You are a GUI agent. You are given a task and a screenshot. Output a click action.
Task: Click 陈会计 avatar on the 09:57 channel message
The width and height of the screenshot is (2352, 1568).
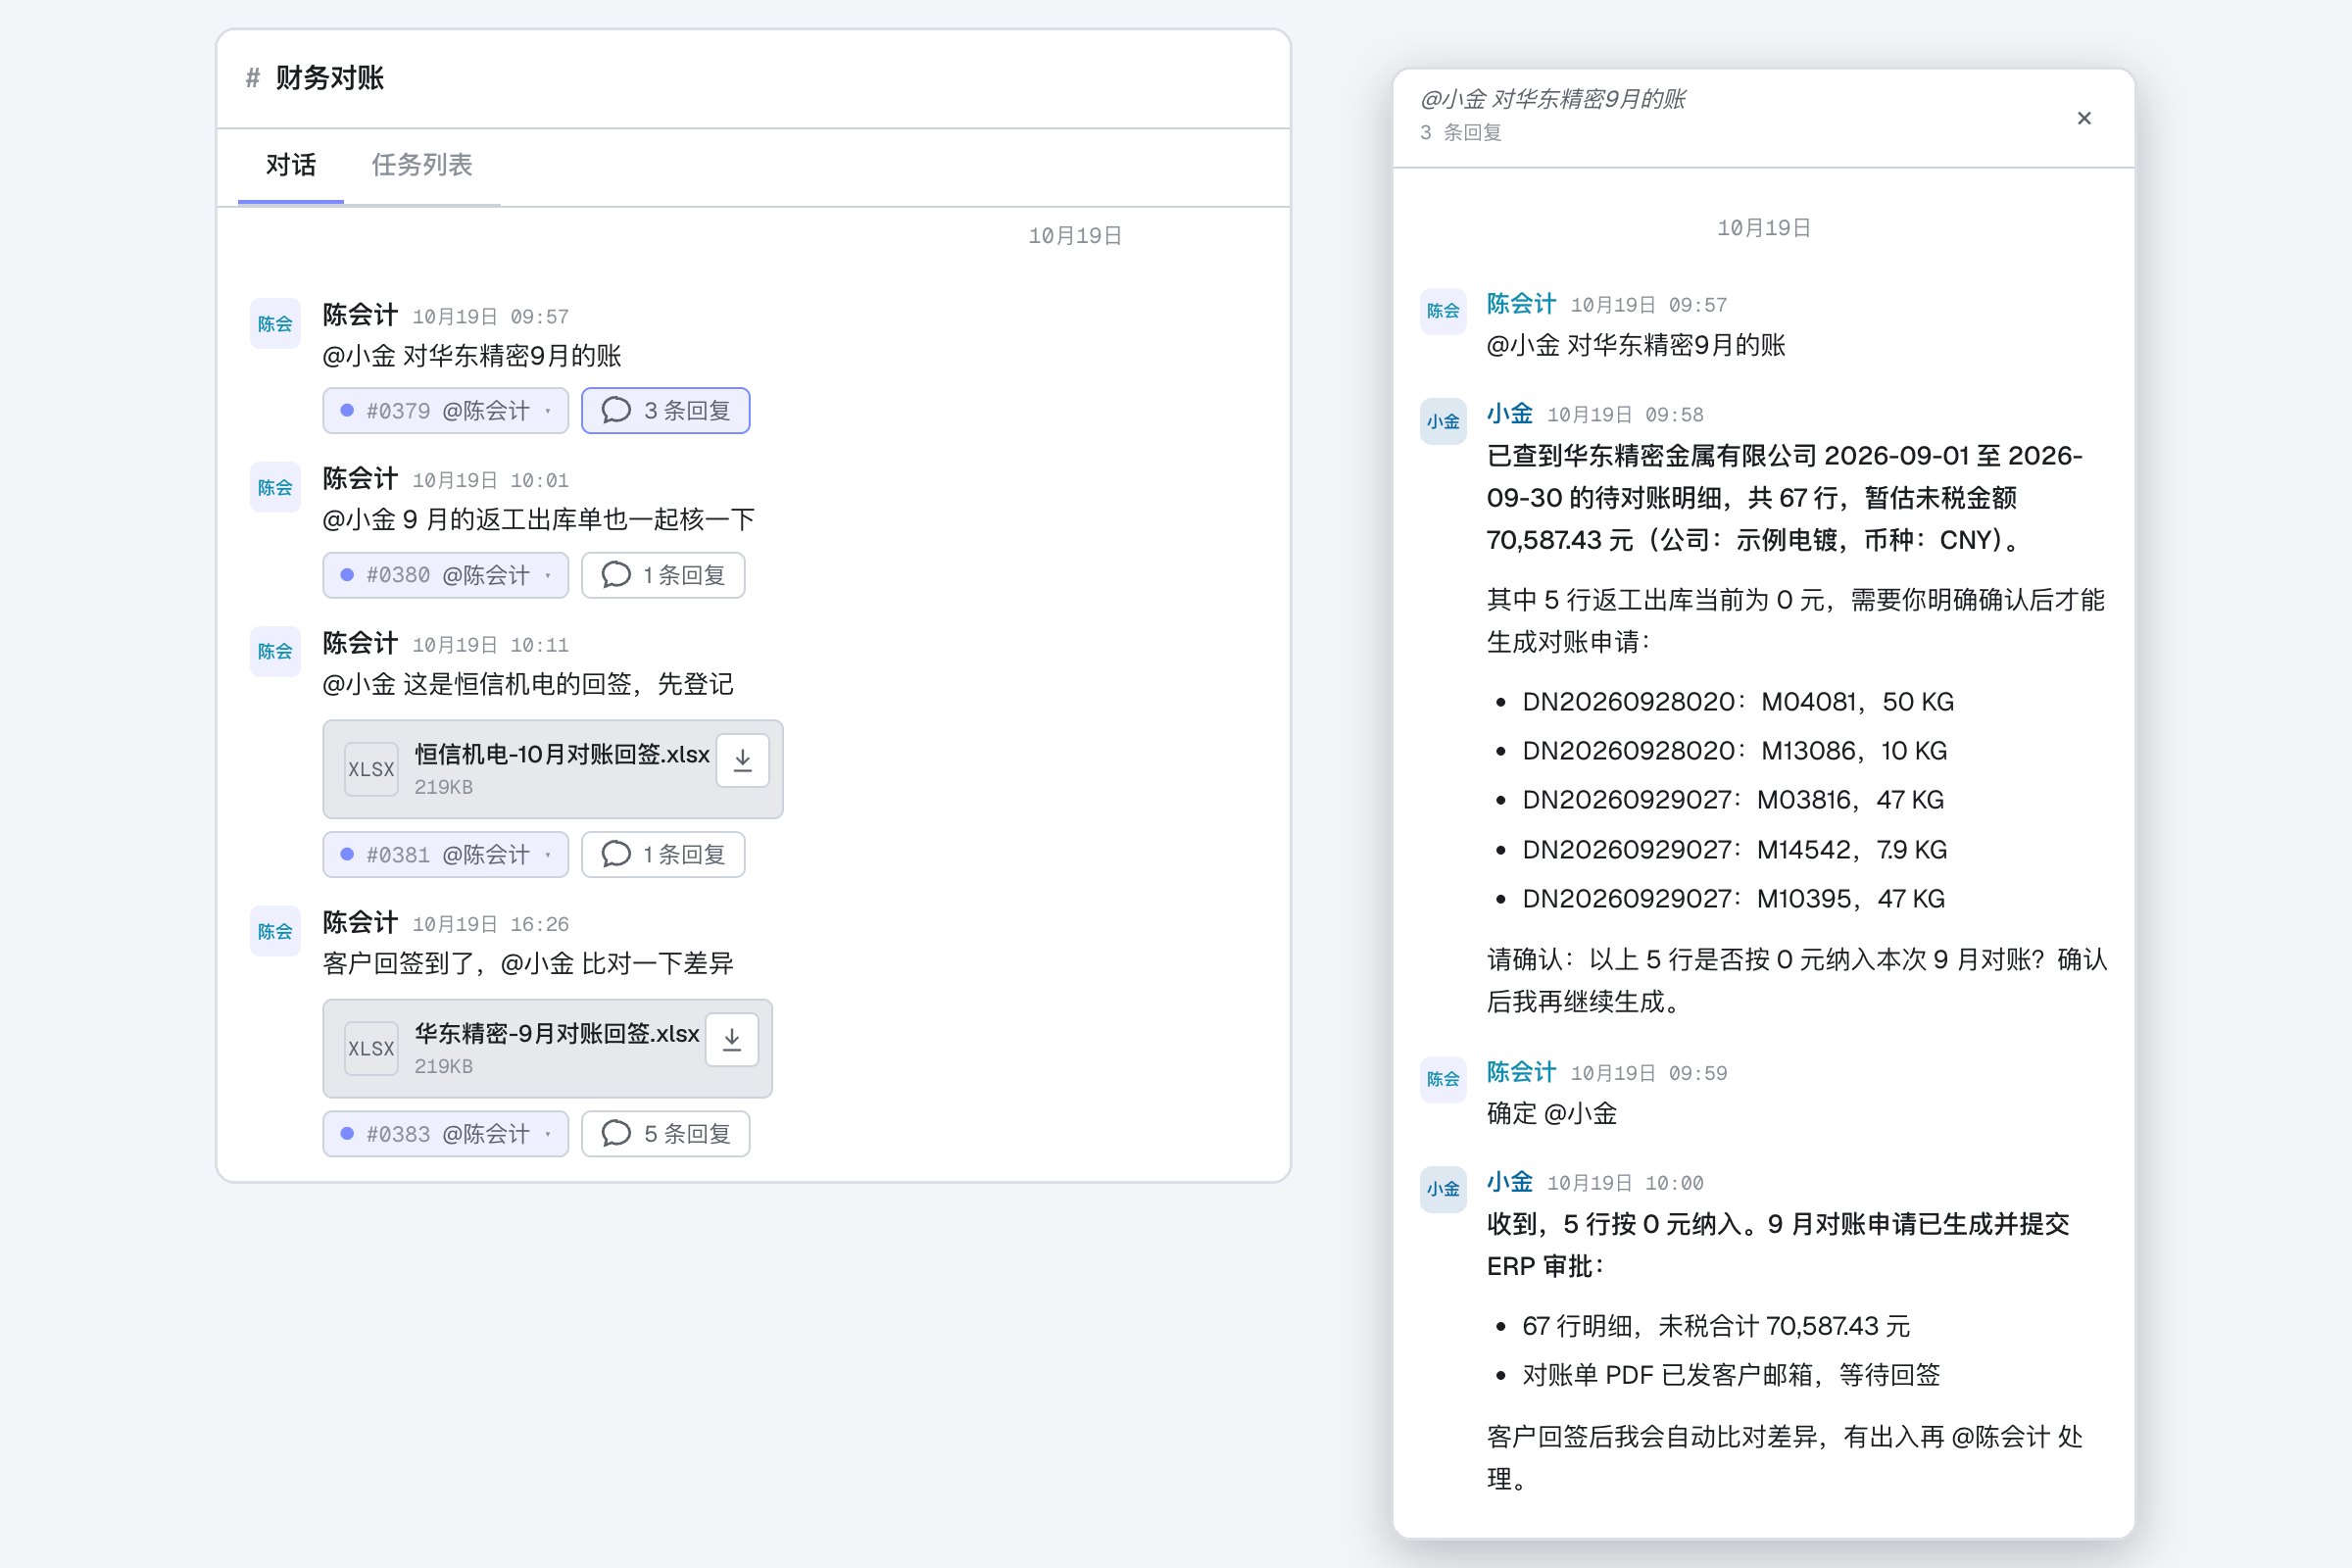click(x=275, y=323)
